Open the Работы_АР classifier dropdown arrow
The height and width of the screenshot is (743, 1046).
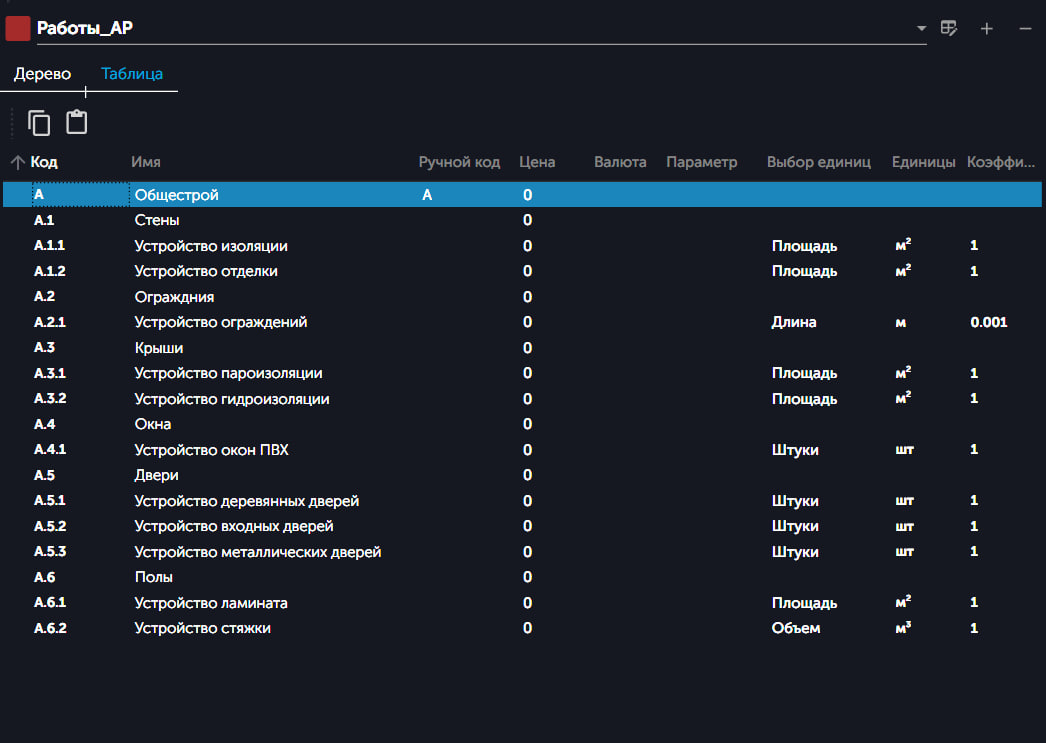921,29
